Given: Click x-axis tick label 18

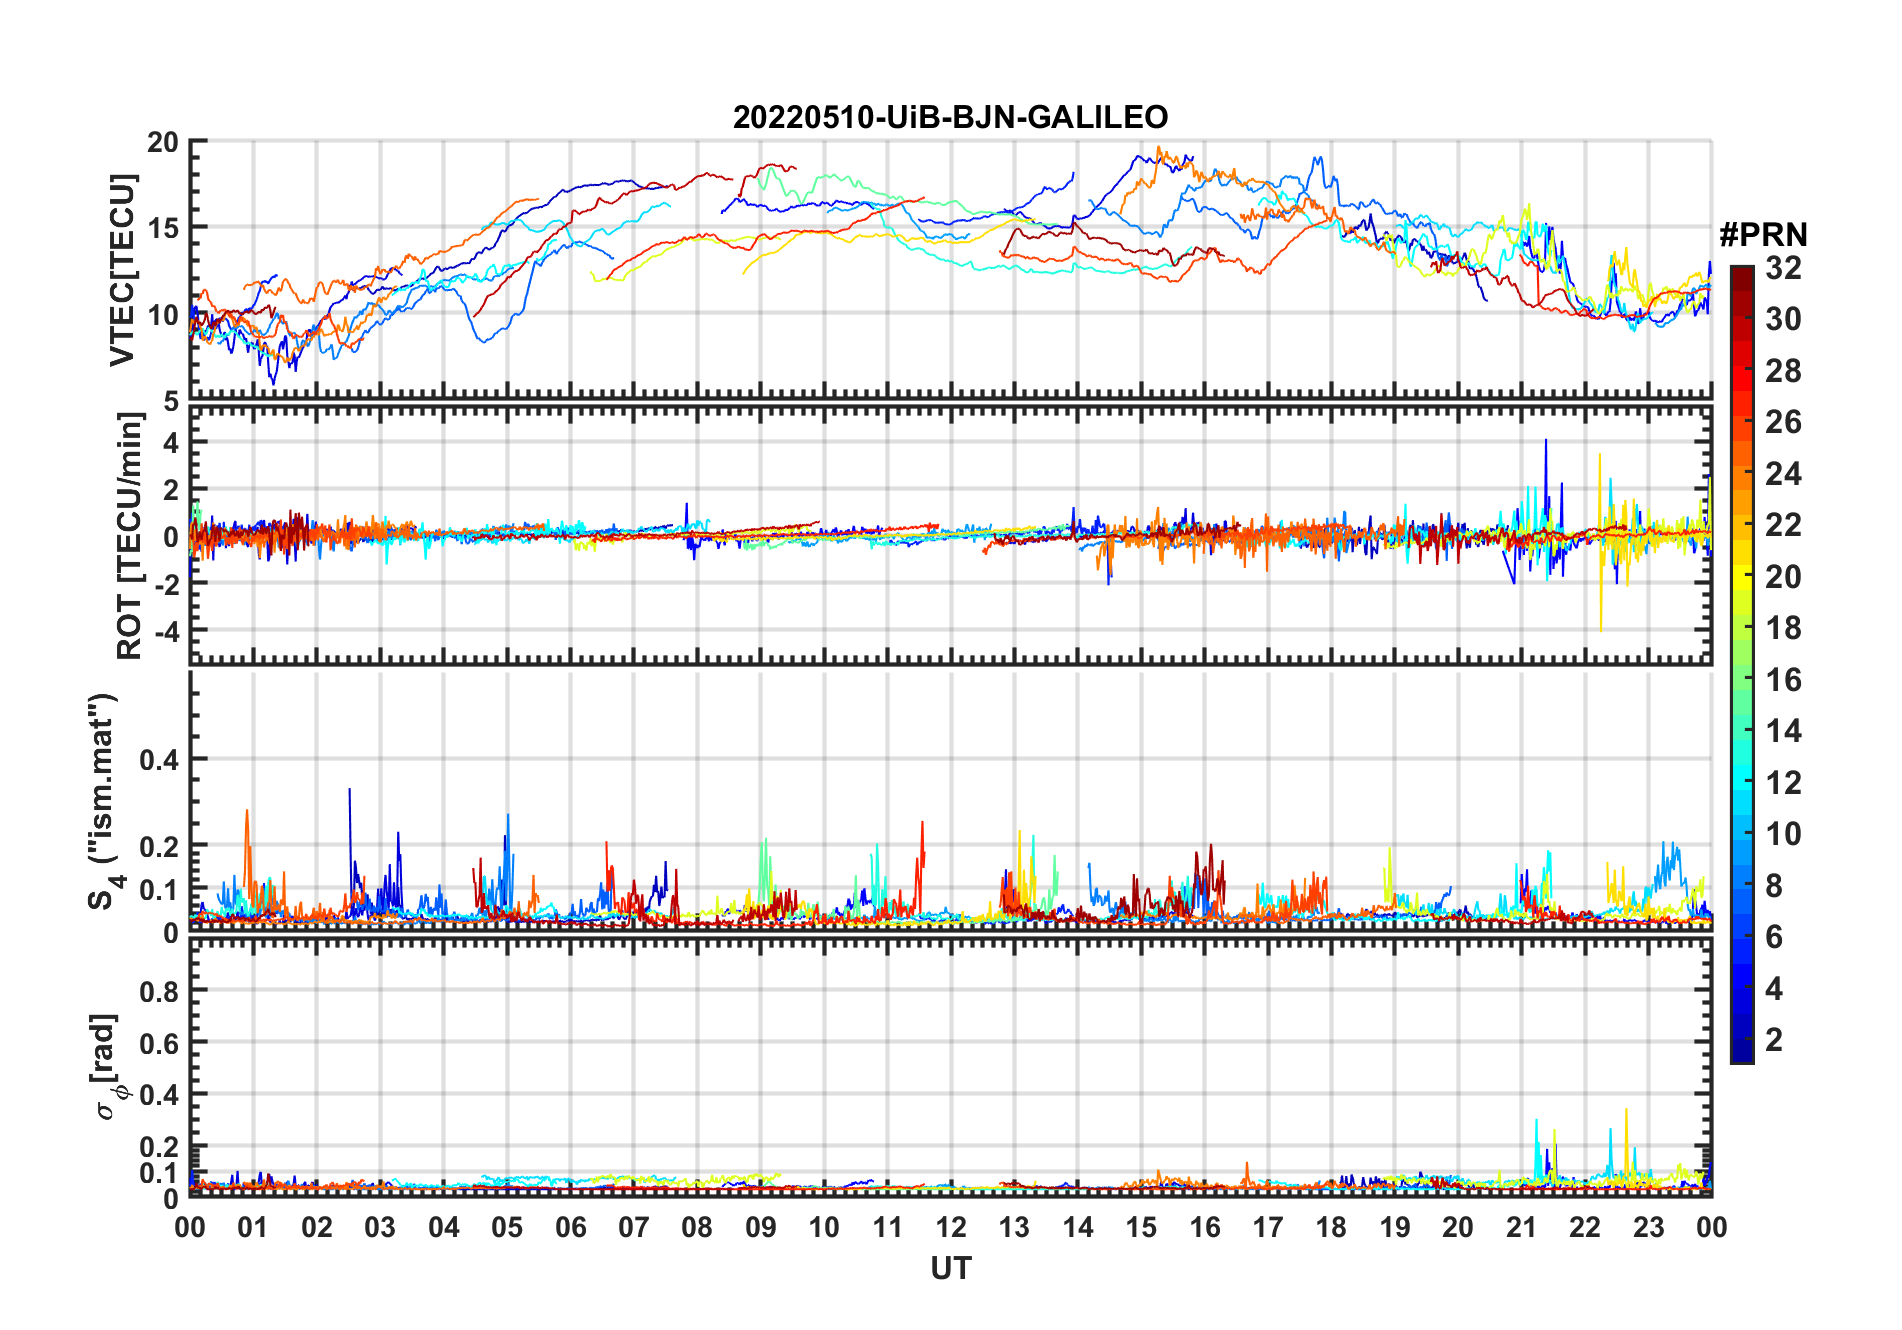Looking at the screenshot, I should [x=1331, y=1227].
